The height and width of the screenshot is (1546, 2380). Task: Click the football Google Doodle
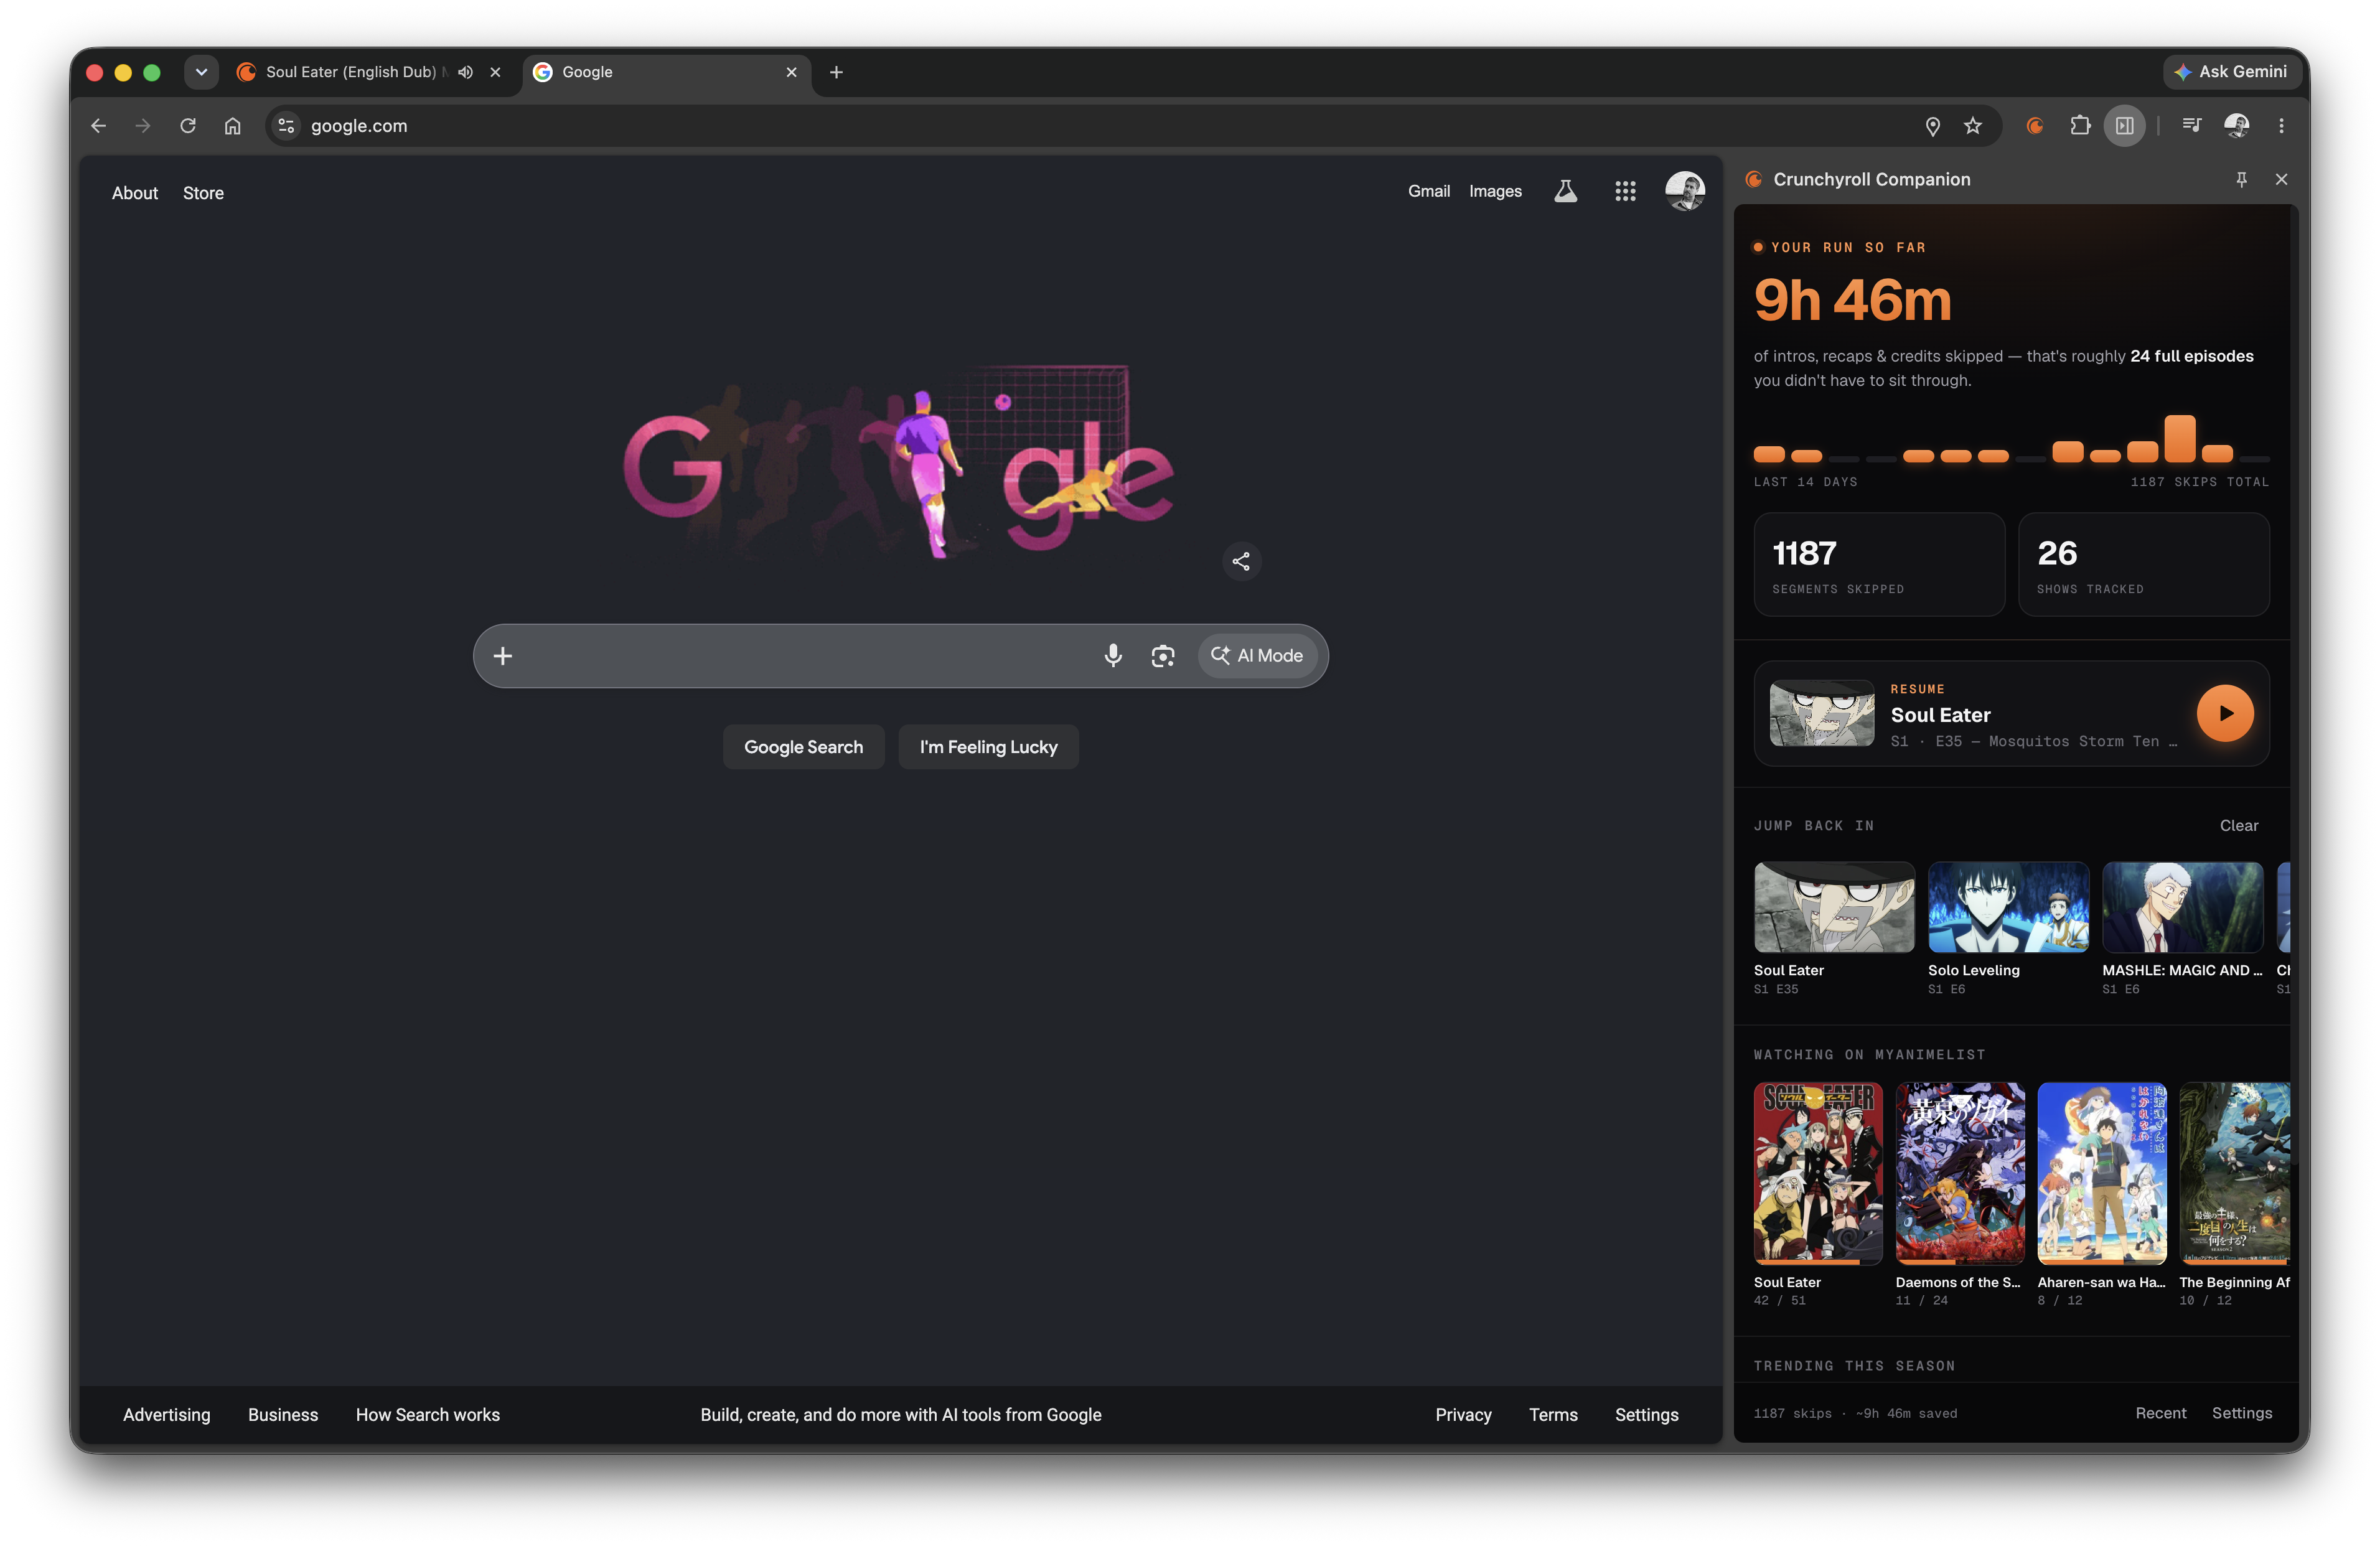(x=899, y=461)
